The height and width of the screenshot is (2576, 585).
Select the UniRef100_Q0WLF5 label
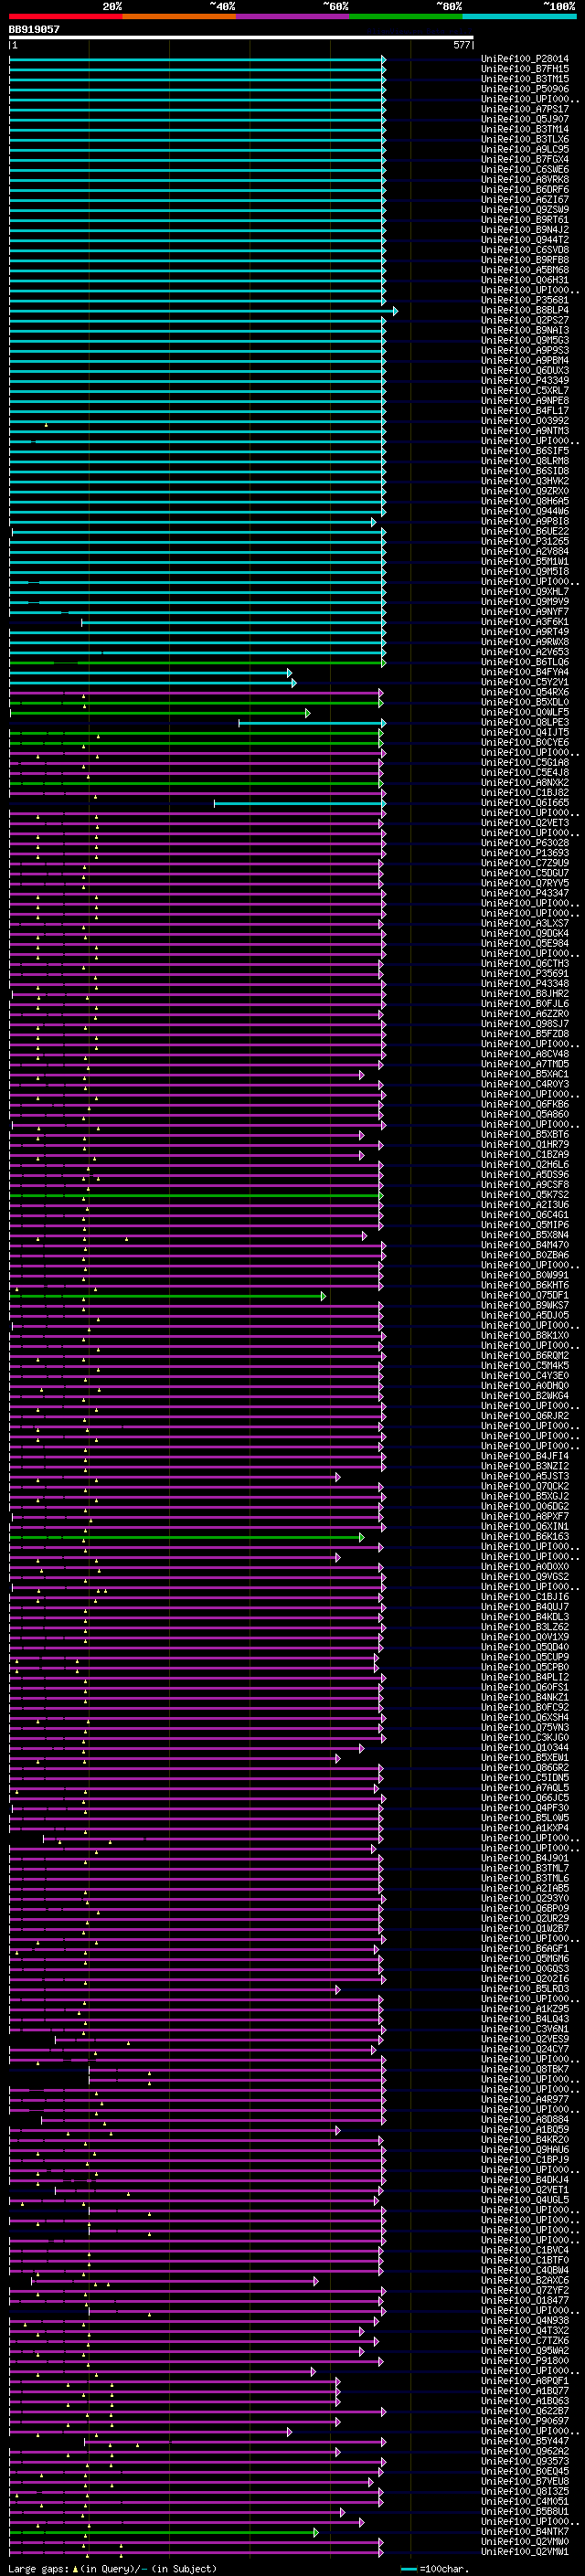pyautogui.click(x=525, y=713)
